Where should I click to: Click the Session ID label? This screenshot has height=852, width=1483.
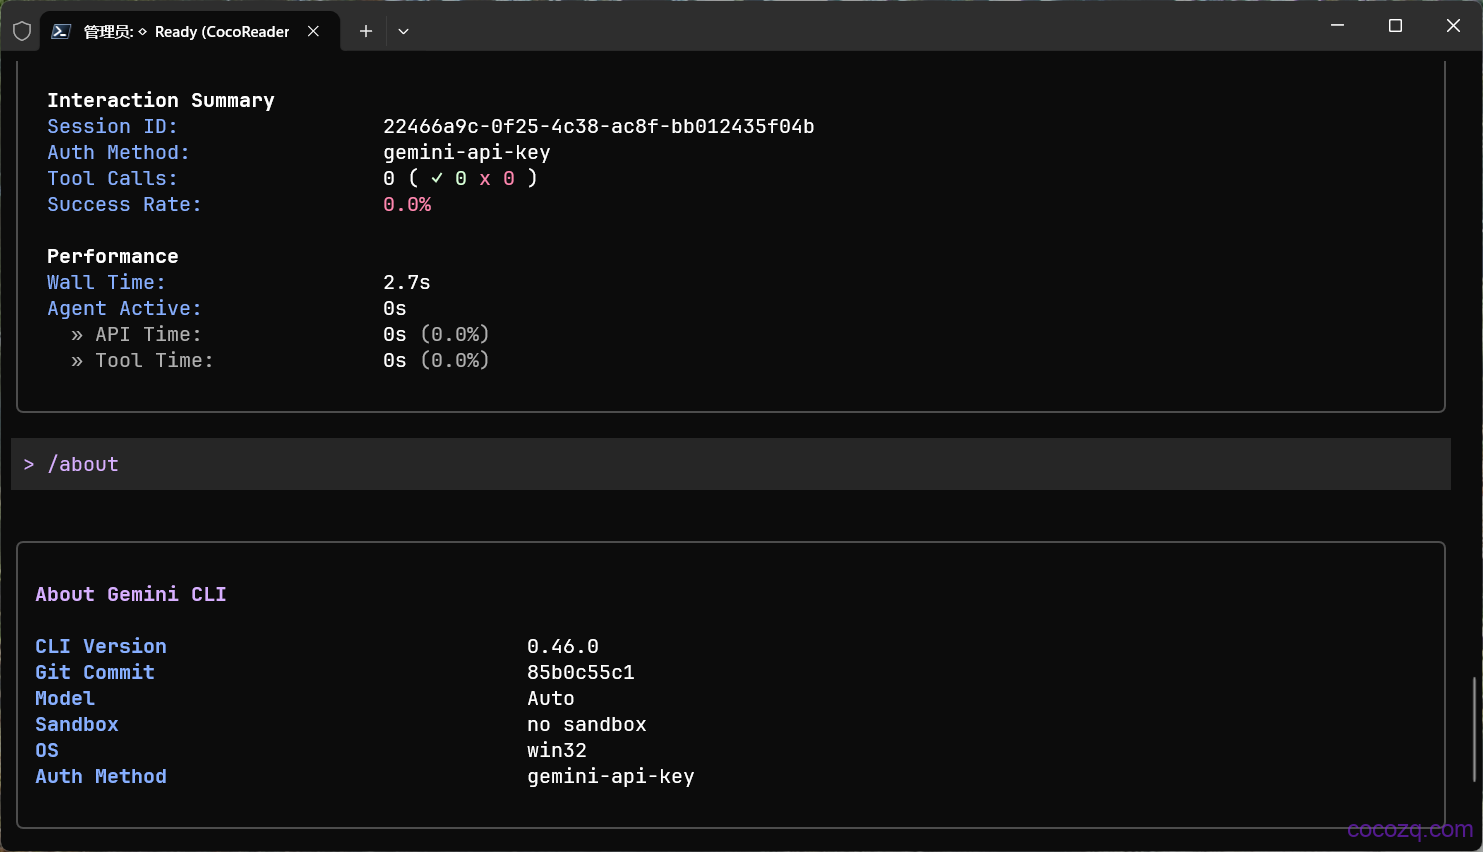point(112,126)
